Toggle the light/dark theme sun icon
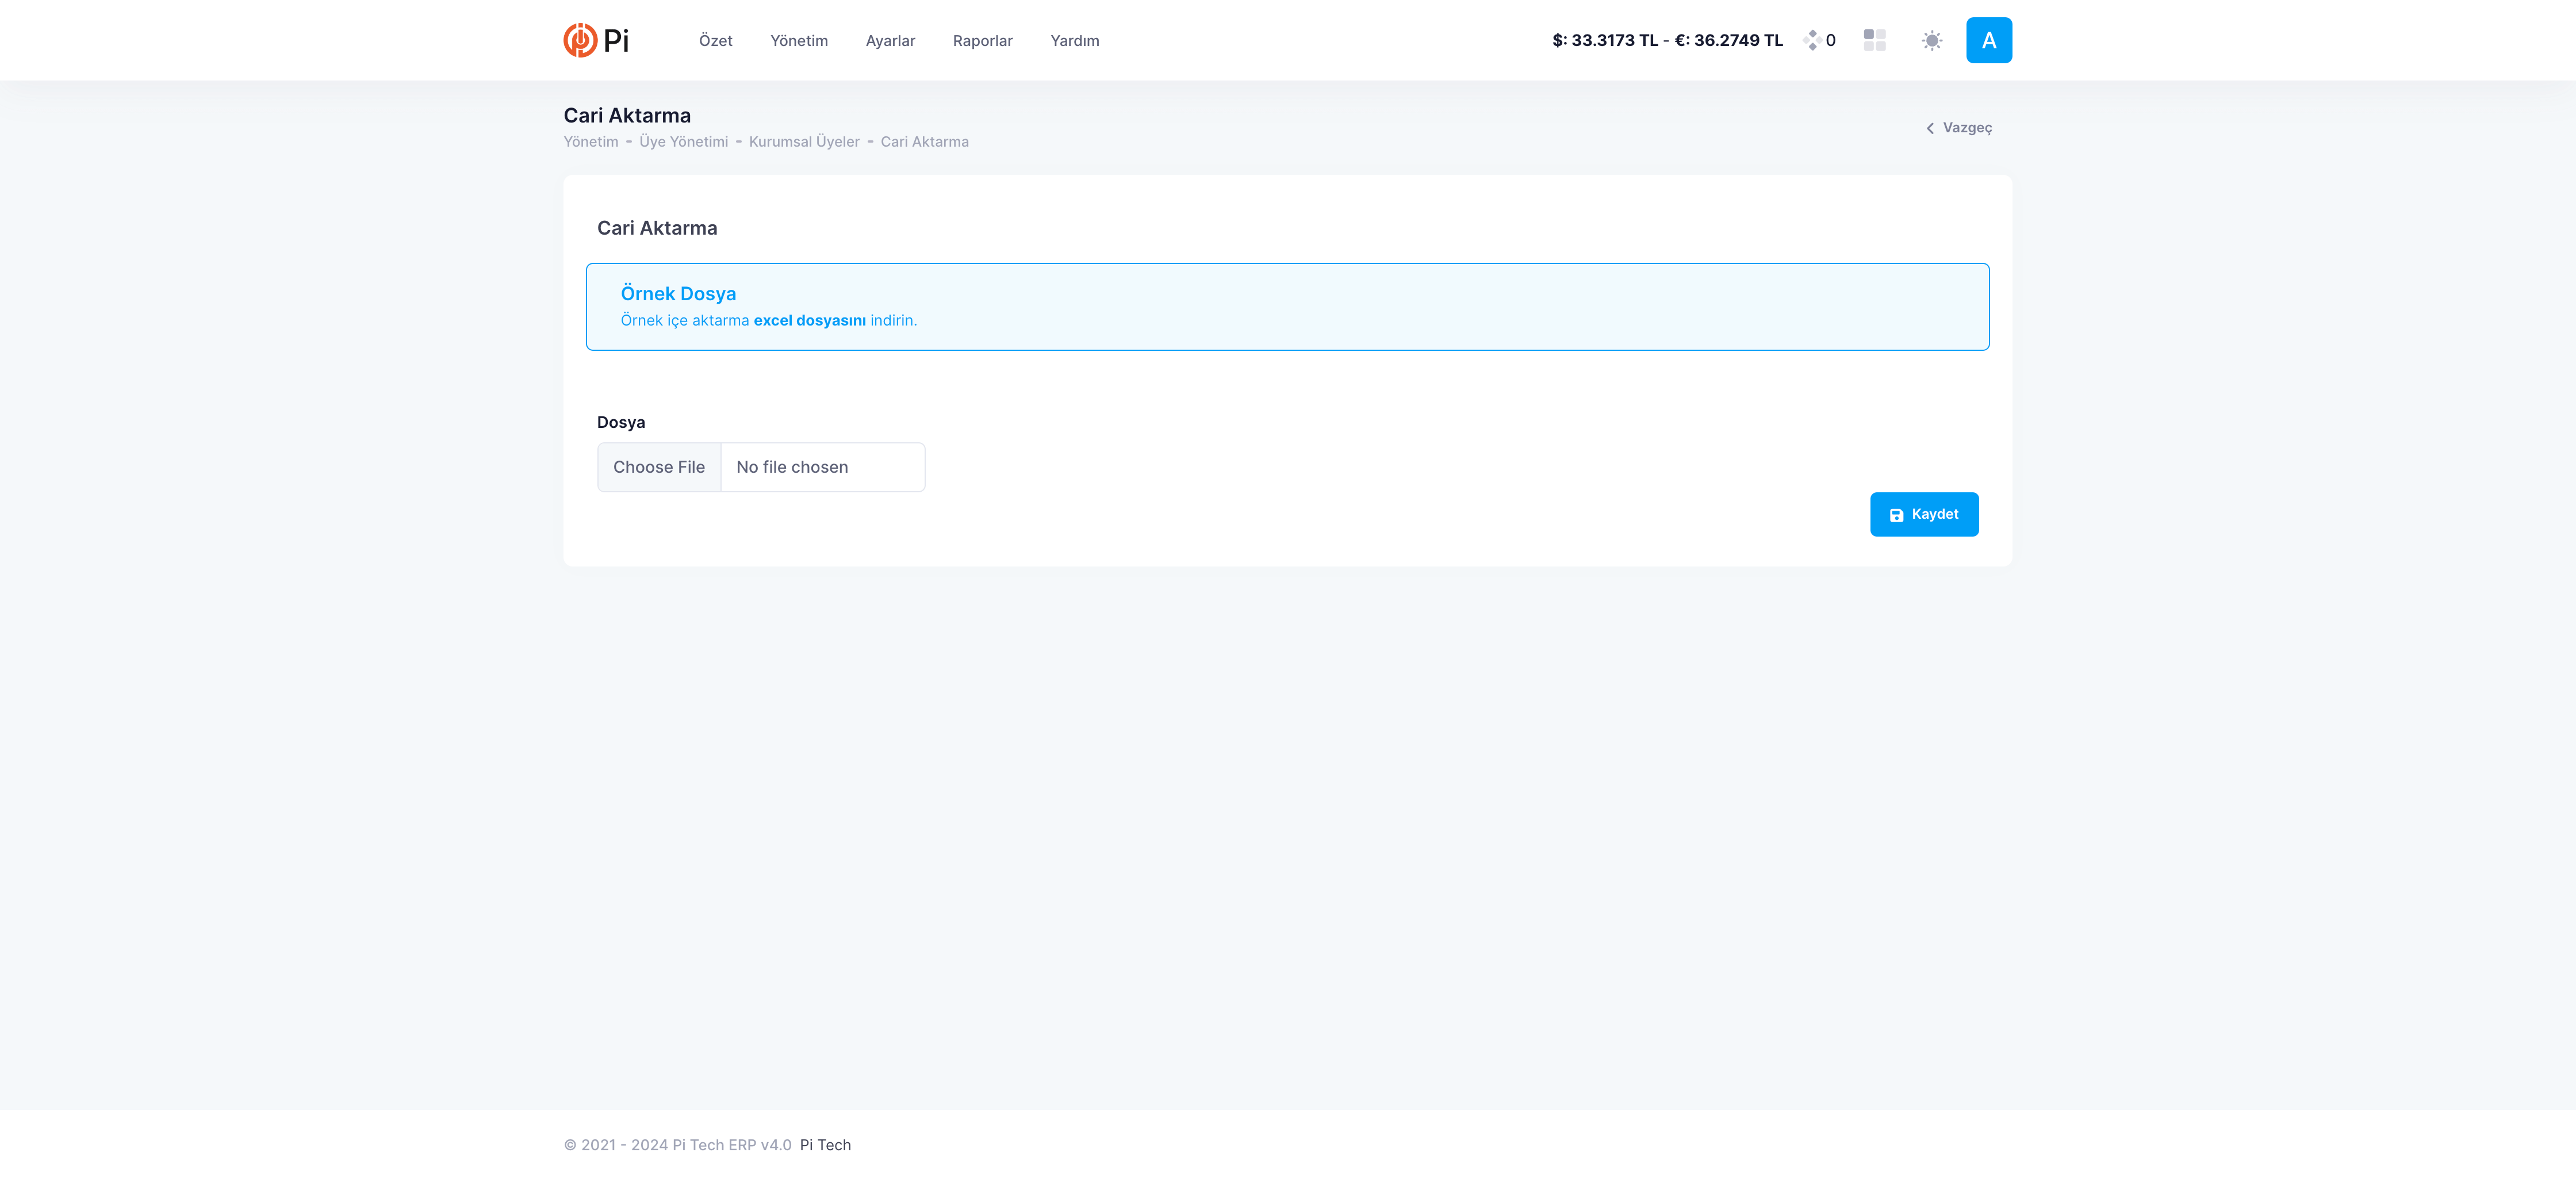 click(1931, 40)
